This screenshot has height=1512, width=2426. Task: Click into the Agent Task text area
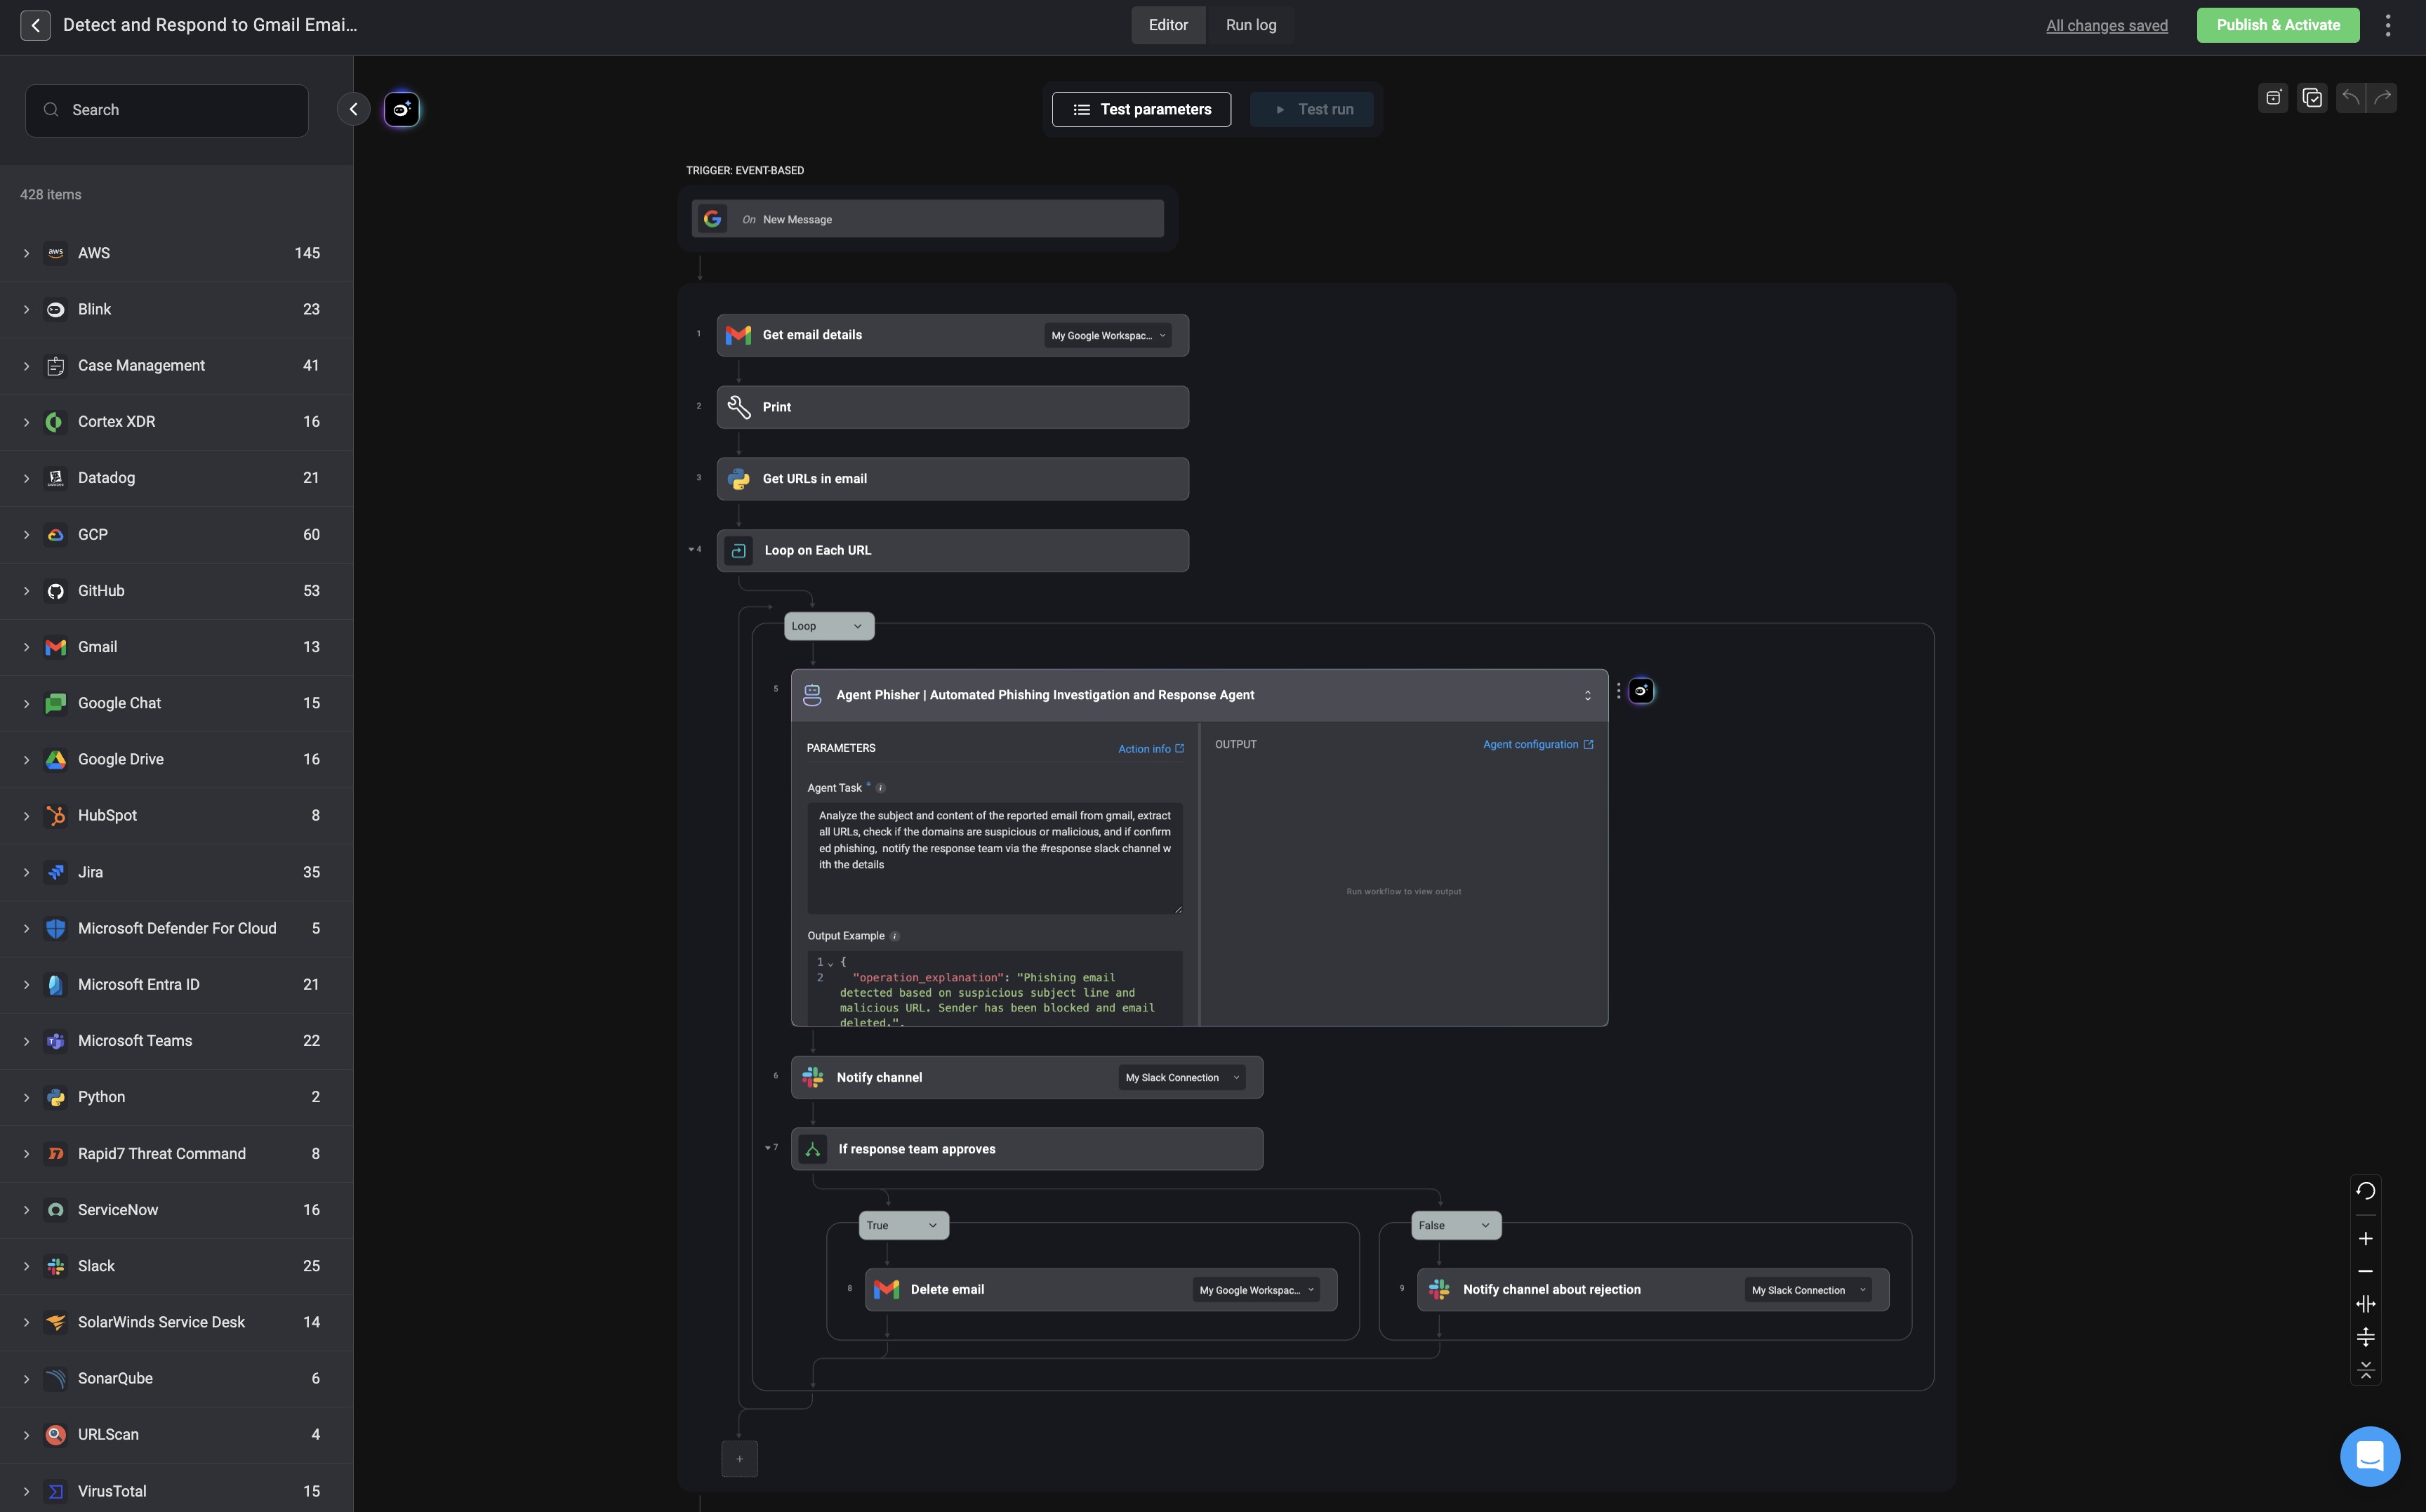pos(995,858)
